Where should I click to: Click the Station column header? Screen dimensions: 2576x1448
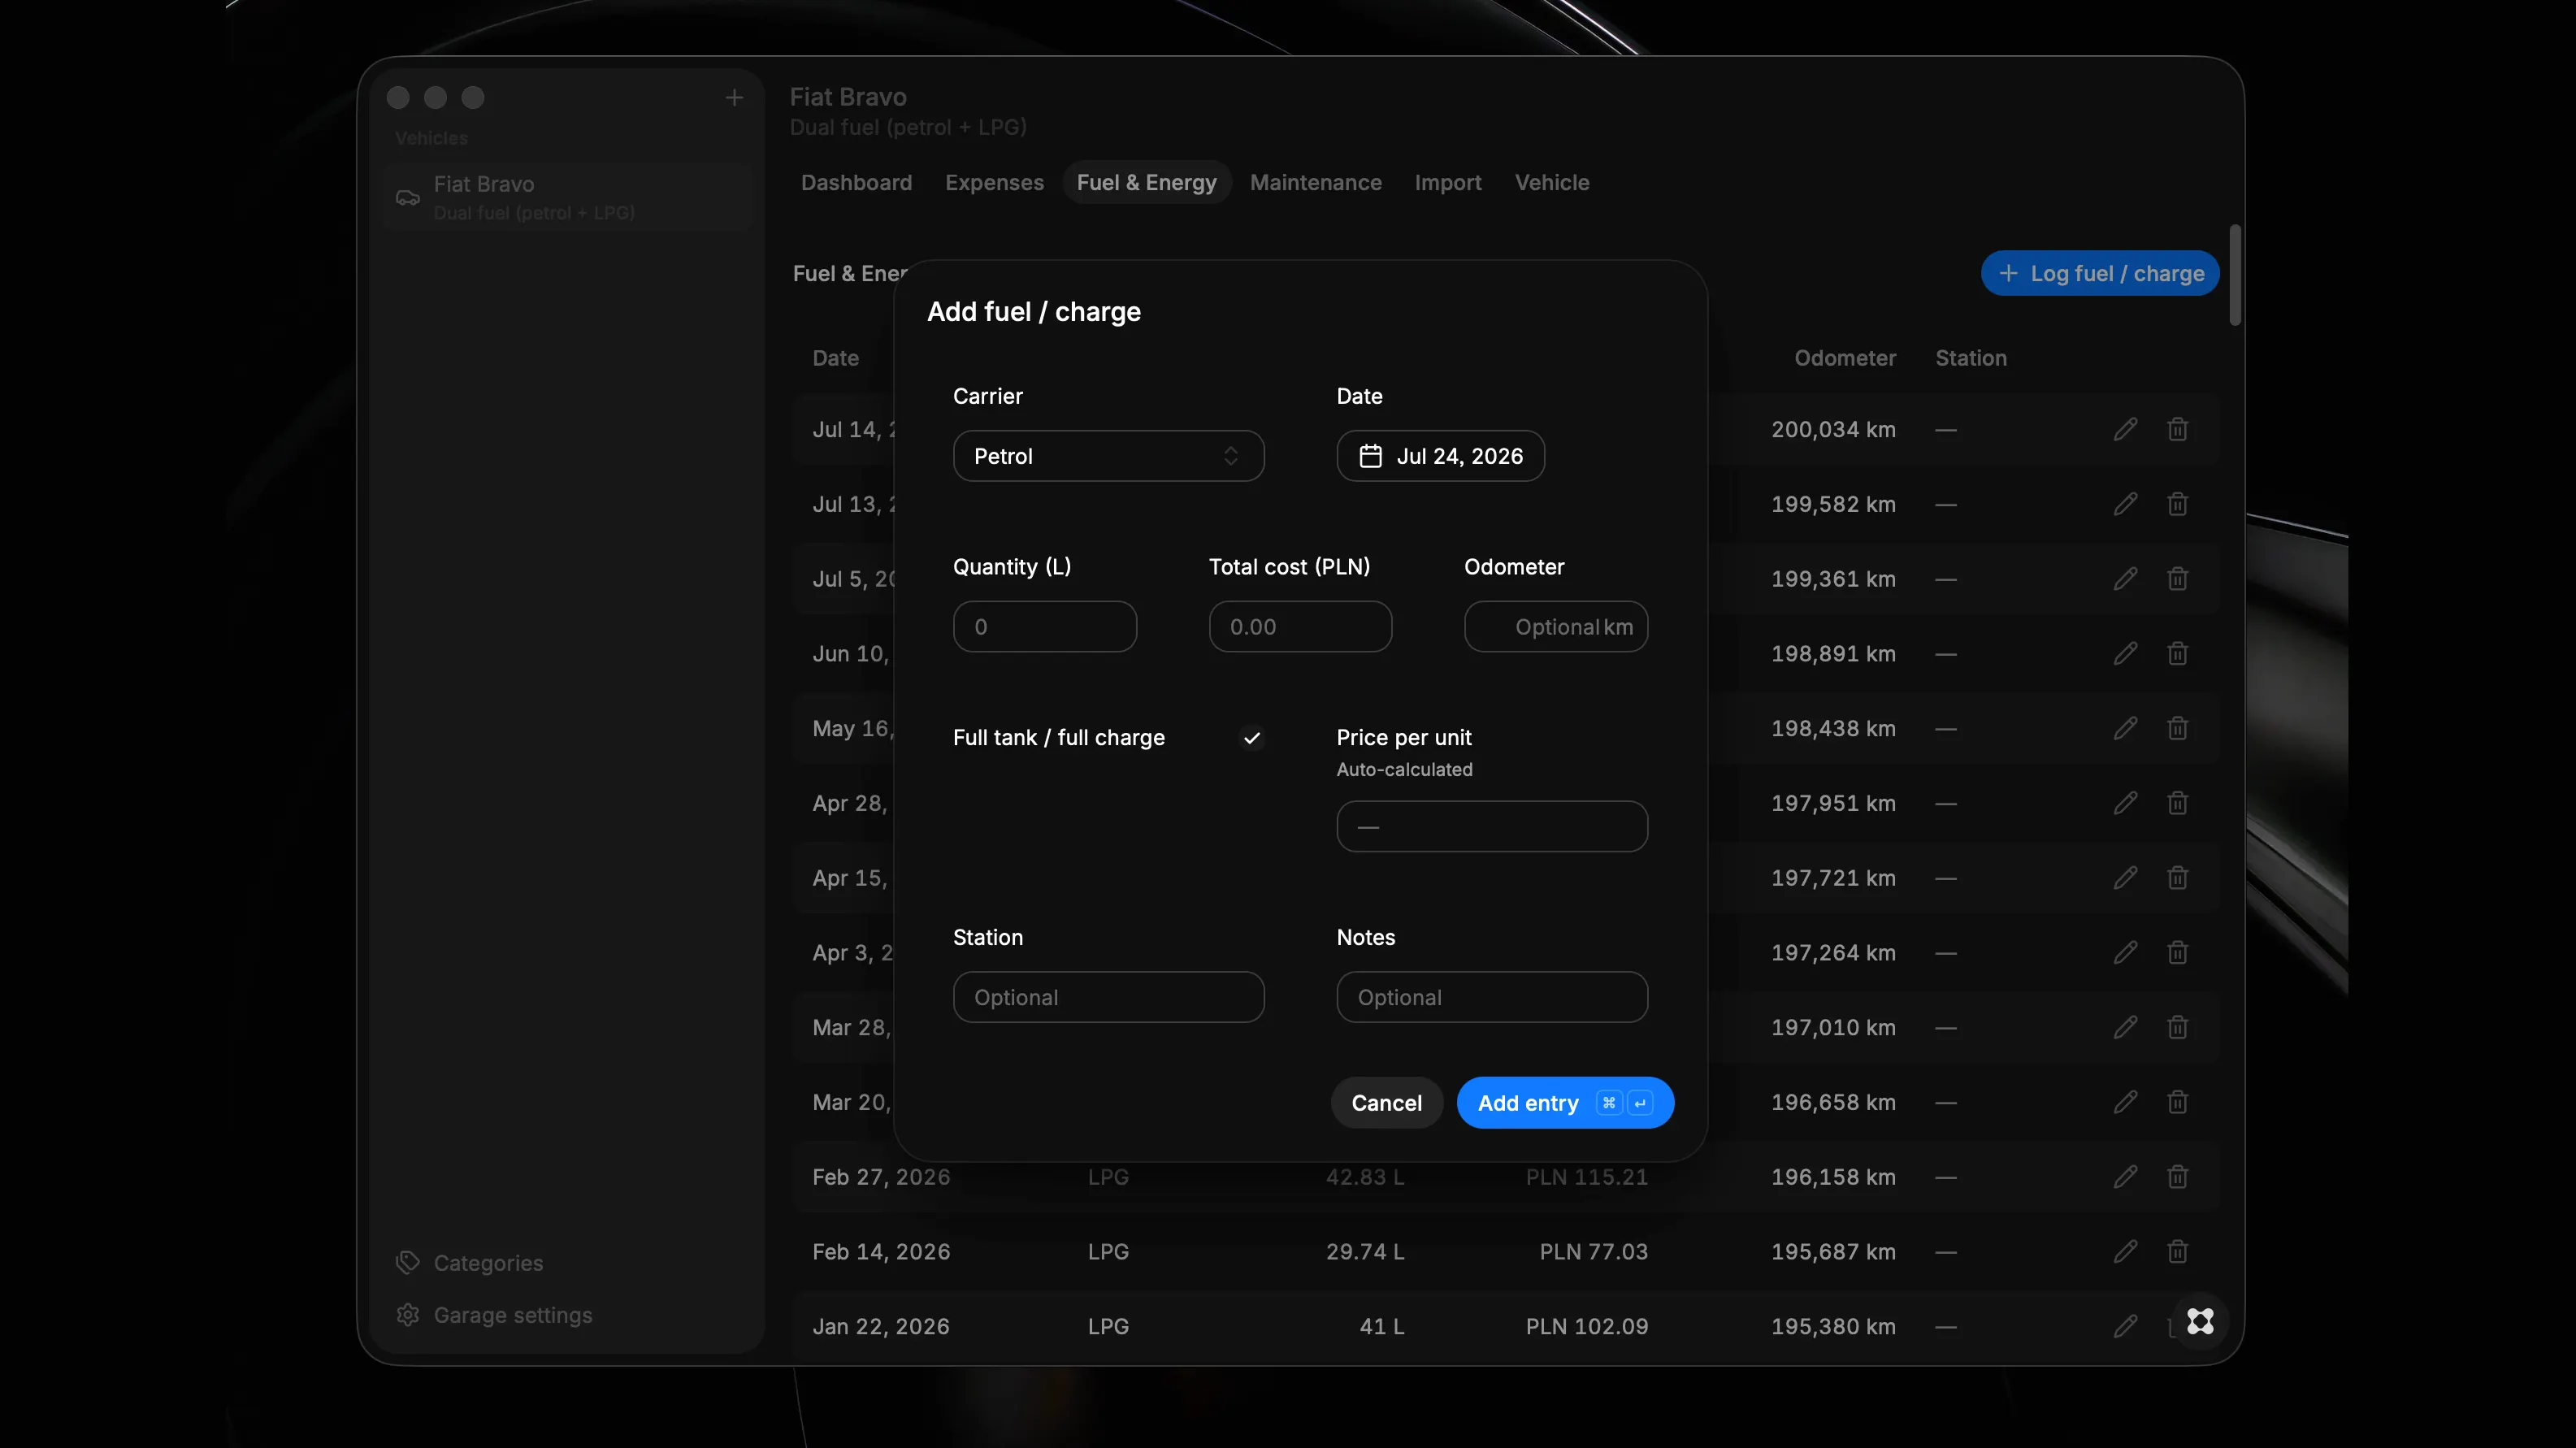1970,358
